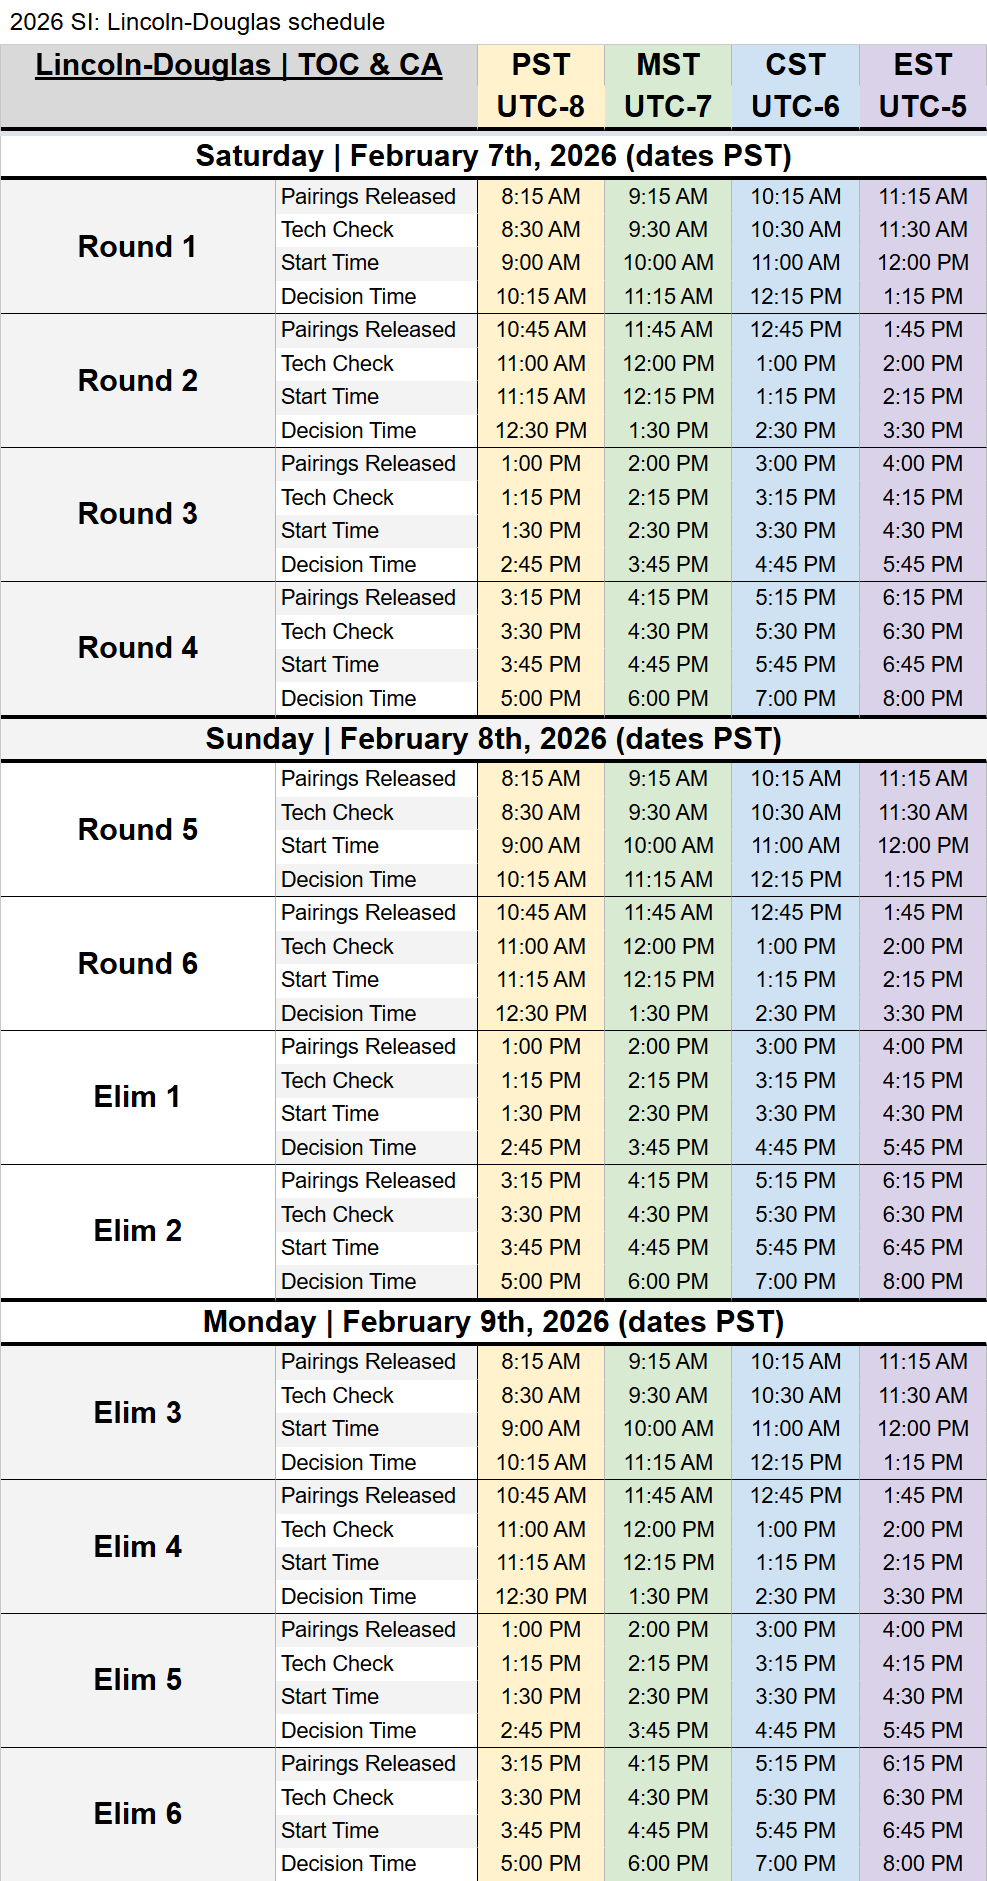Select the Sunday February 8th date header
Viewport: 987px width, 1881px height.
(493, 739)
